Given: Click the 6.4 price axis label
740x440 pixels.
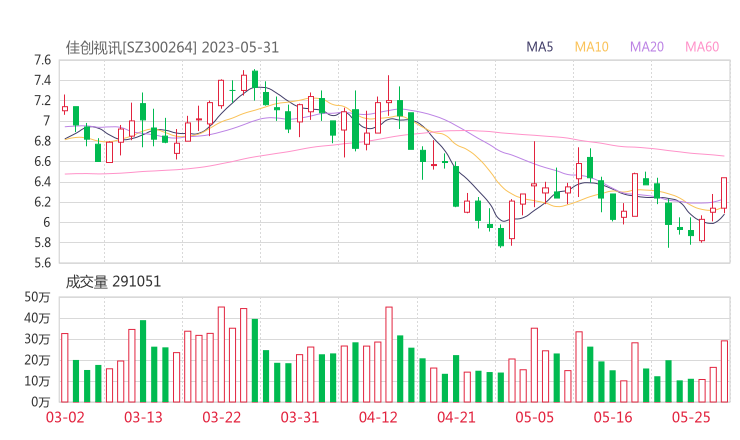Looking at the screenshot, I should 42,182.
